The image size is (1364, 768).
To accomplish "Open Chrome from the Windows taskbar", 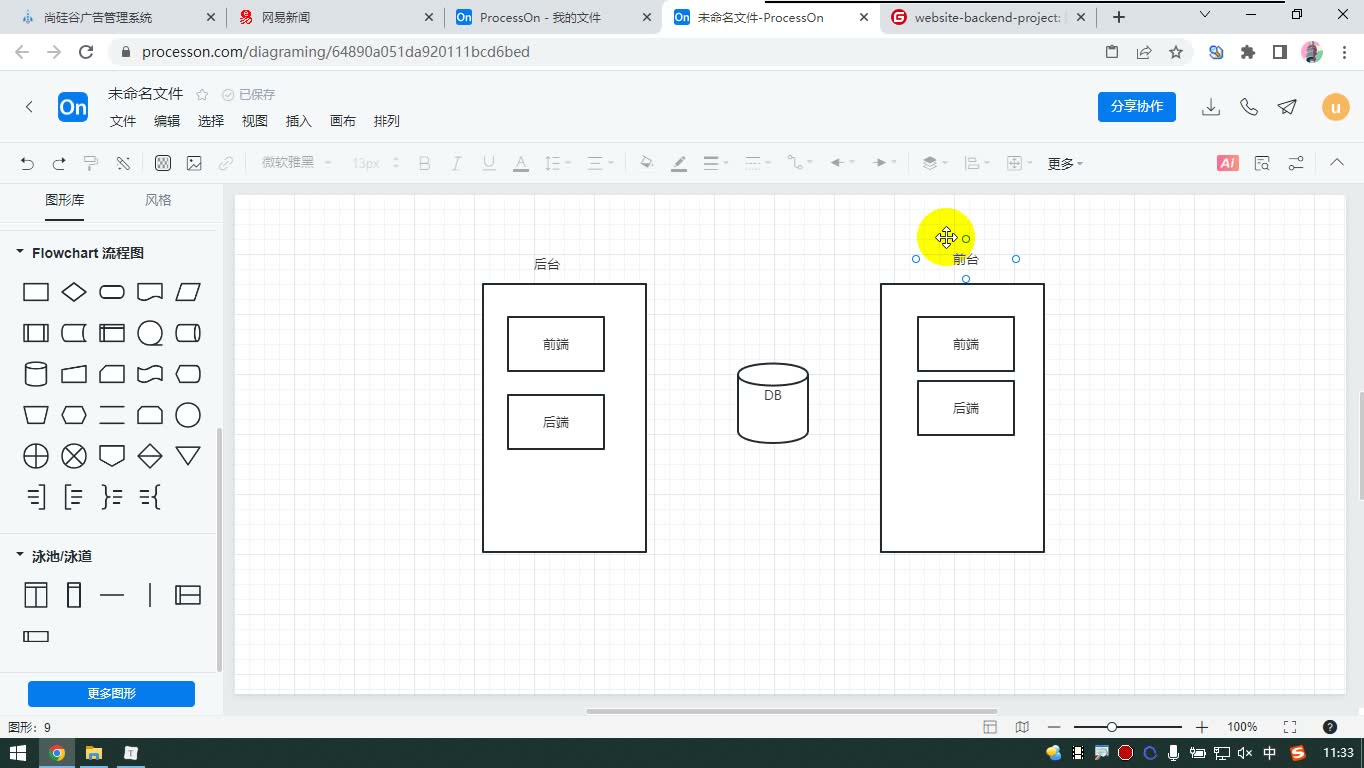I will (x=57, y=753).
